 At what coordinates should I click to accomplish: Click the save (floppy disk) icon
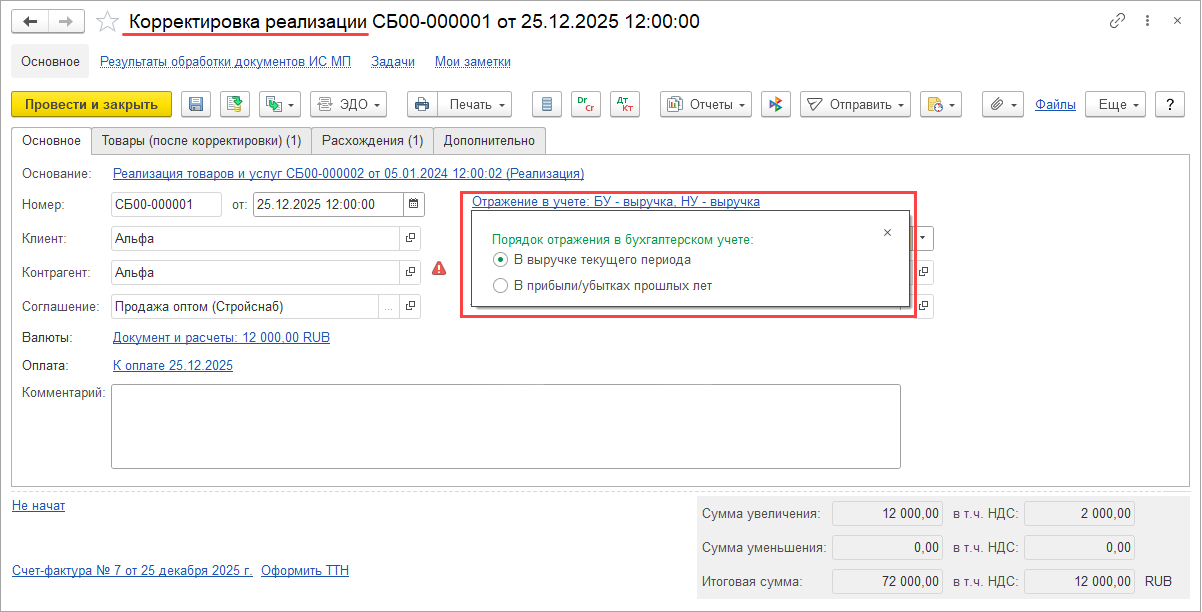click(x=196, y=104)
